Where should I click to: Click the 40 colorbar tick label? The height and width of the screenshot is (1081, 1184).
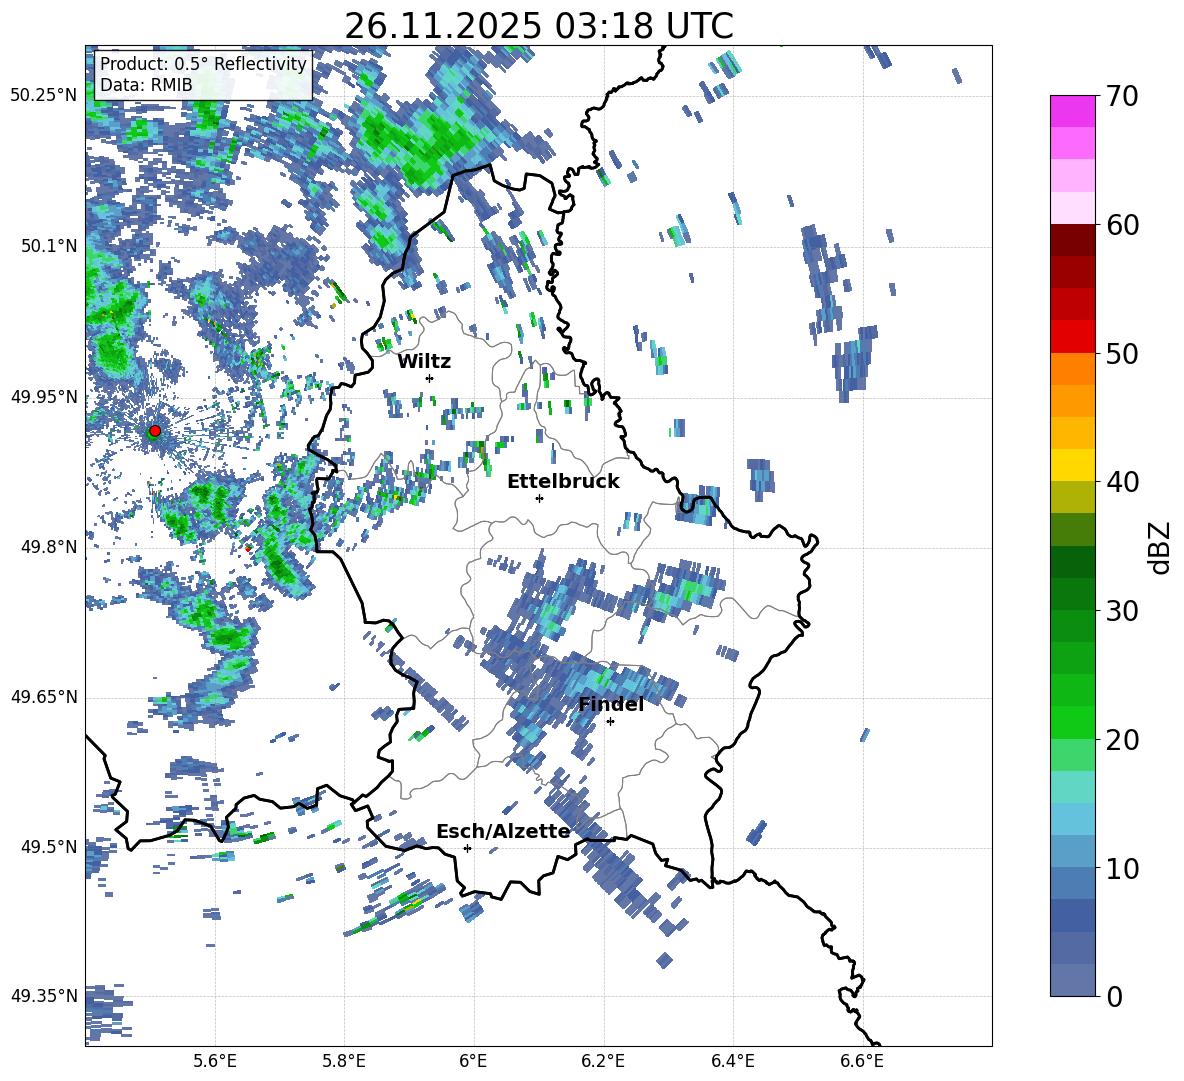click(1122, 482)
